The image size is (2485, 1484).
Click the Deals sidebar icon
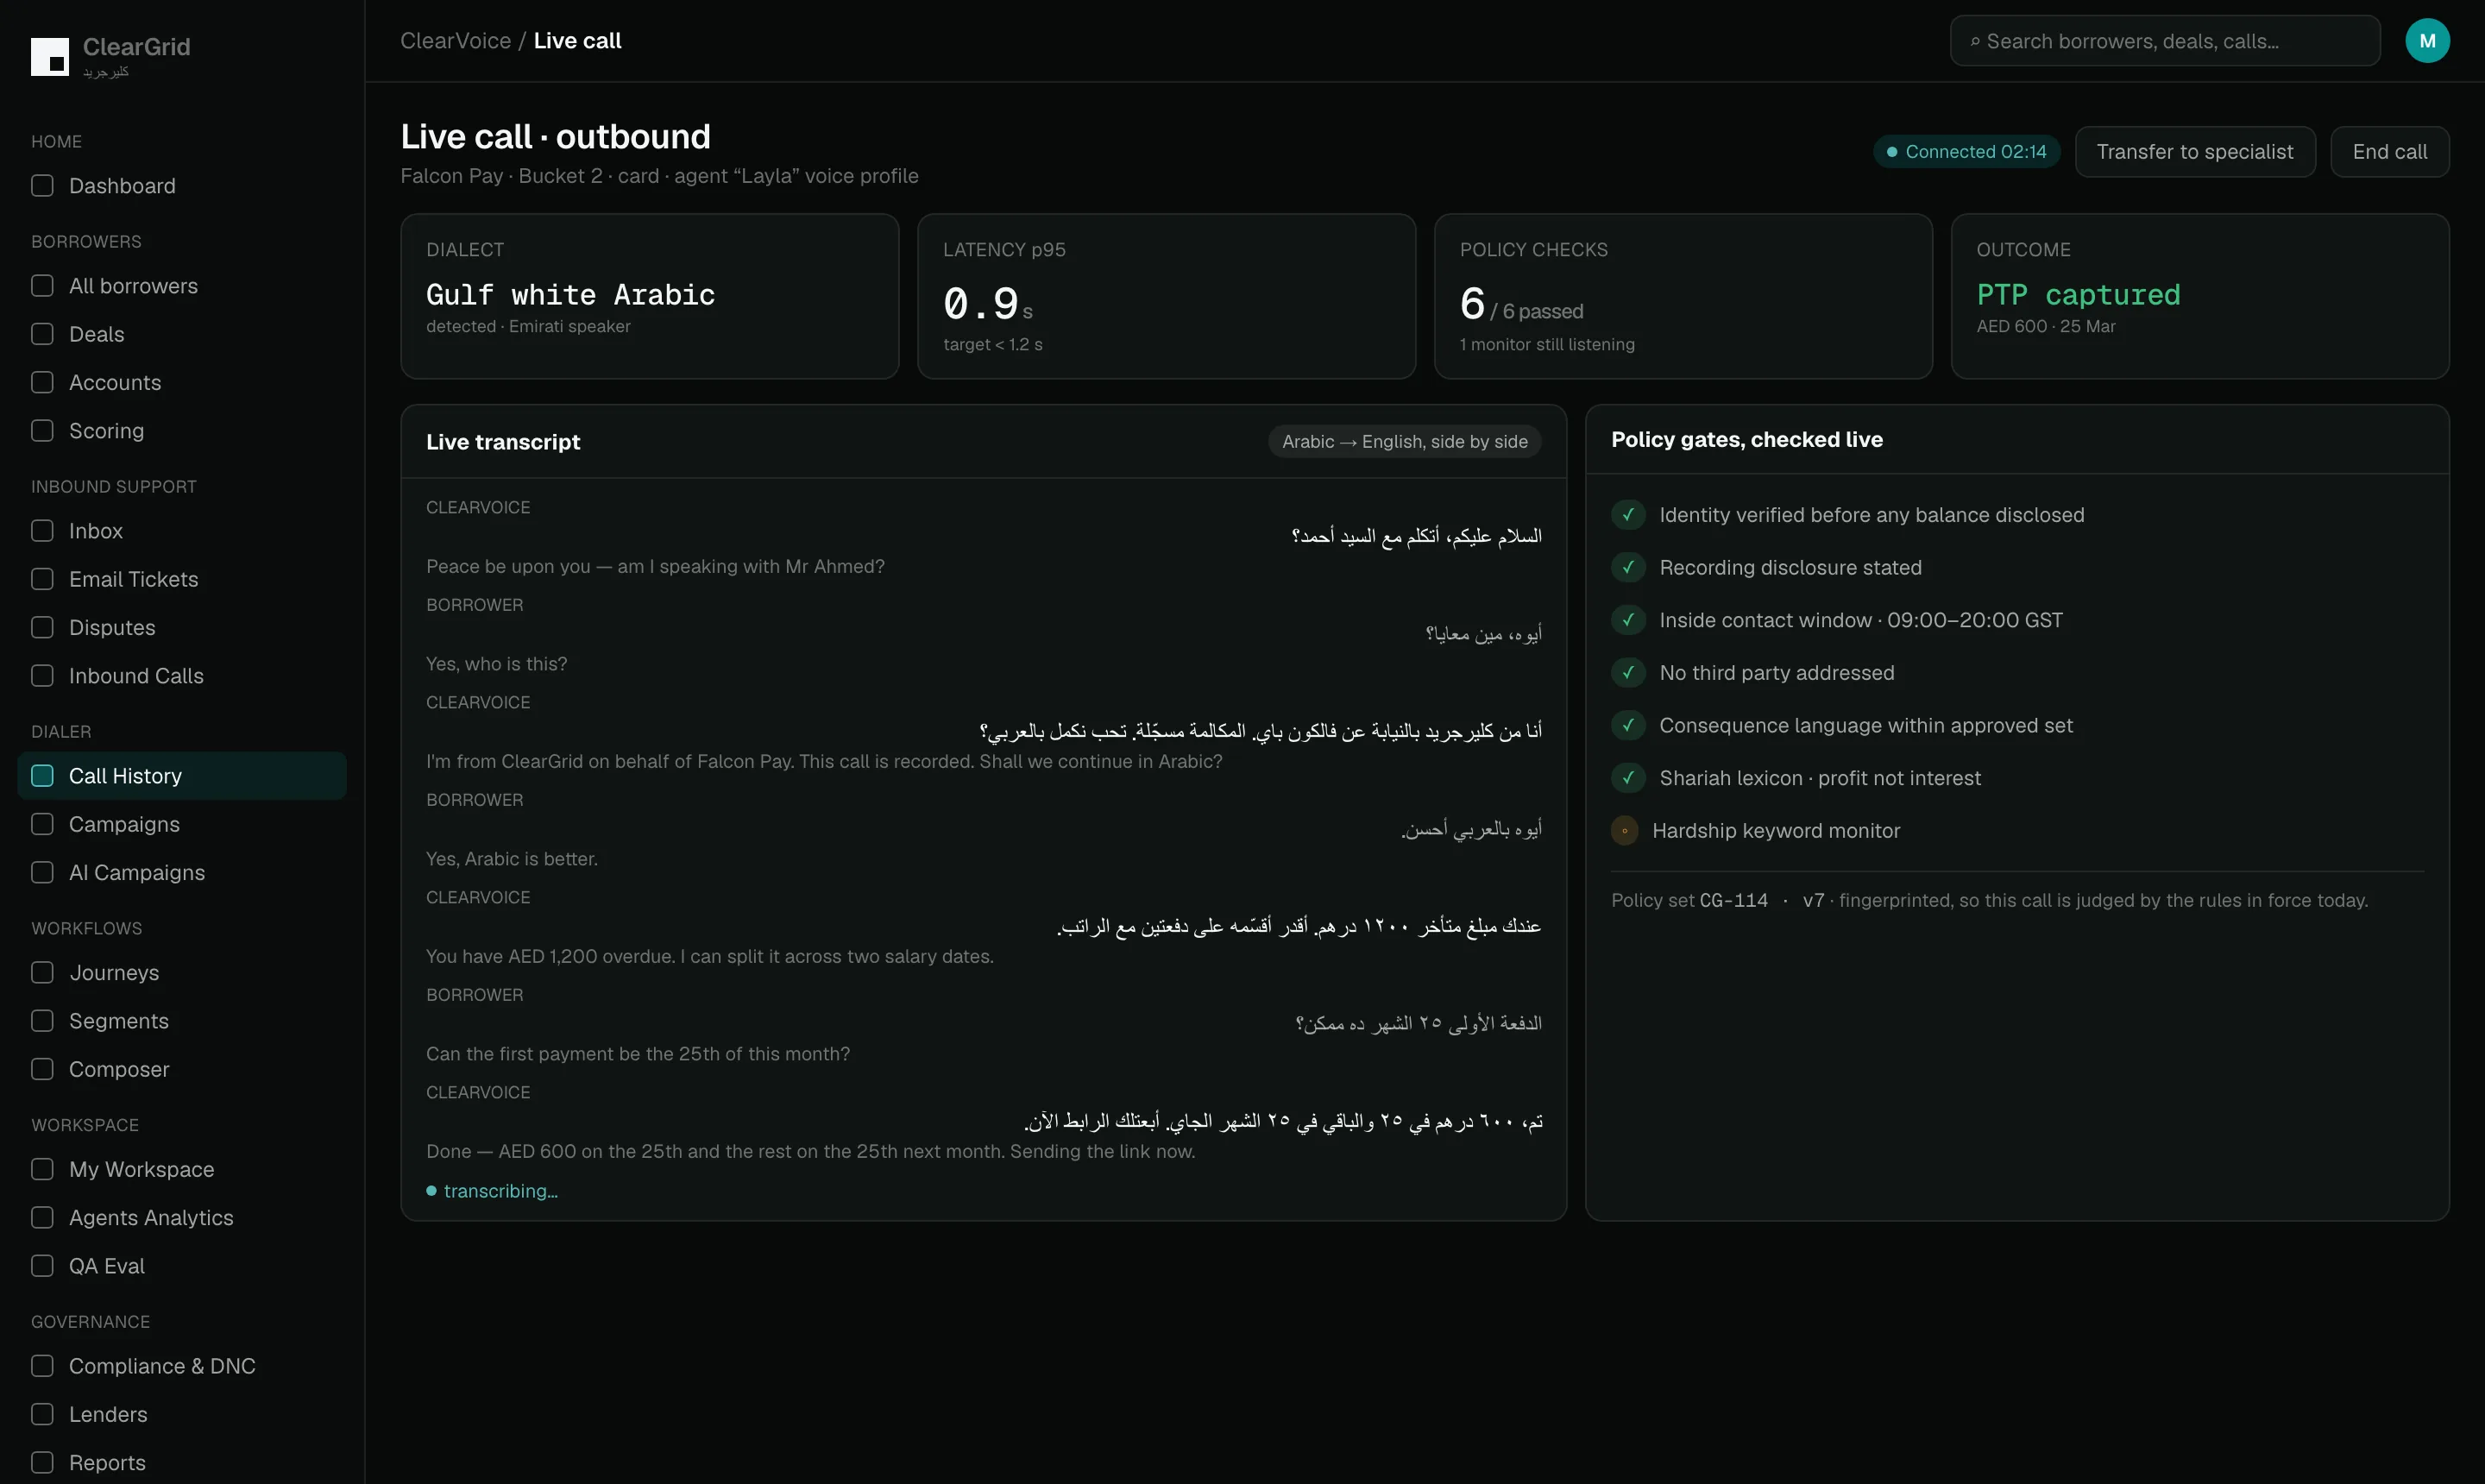click(x=42, y=334)
